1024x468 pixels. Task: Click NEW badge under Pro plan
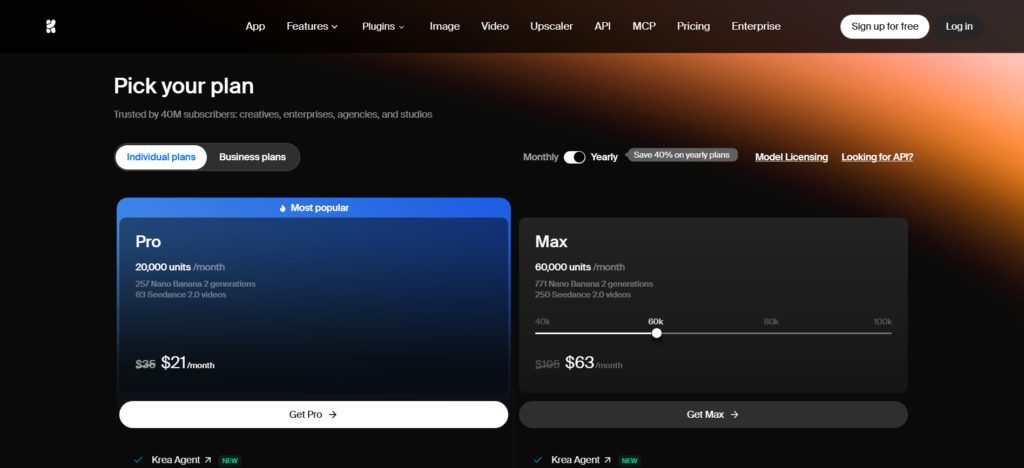click(x=230, y=461)
